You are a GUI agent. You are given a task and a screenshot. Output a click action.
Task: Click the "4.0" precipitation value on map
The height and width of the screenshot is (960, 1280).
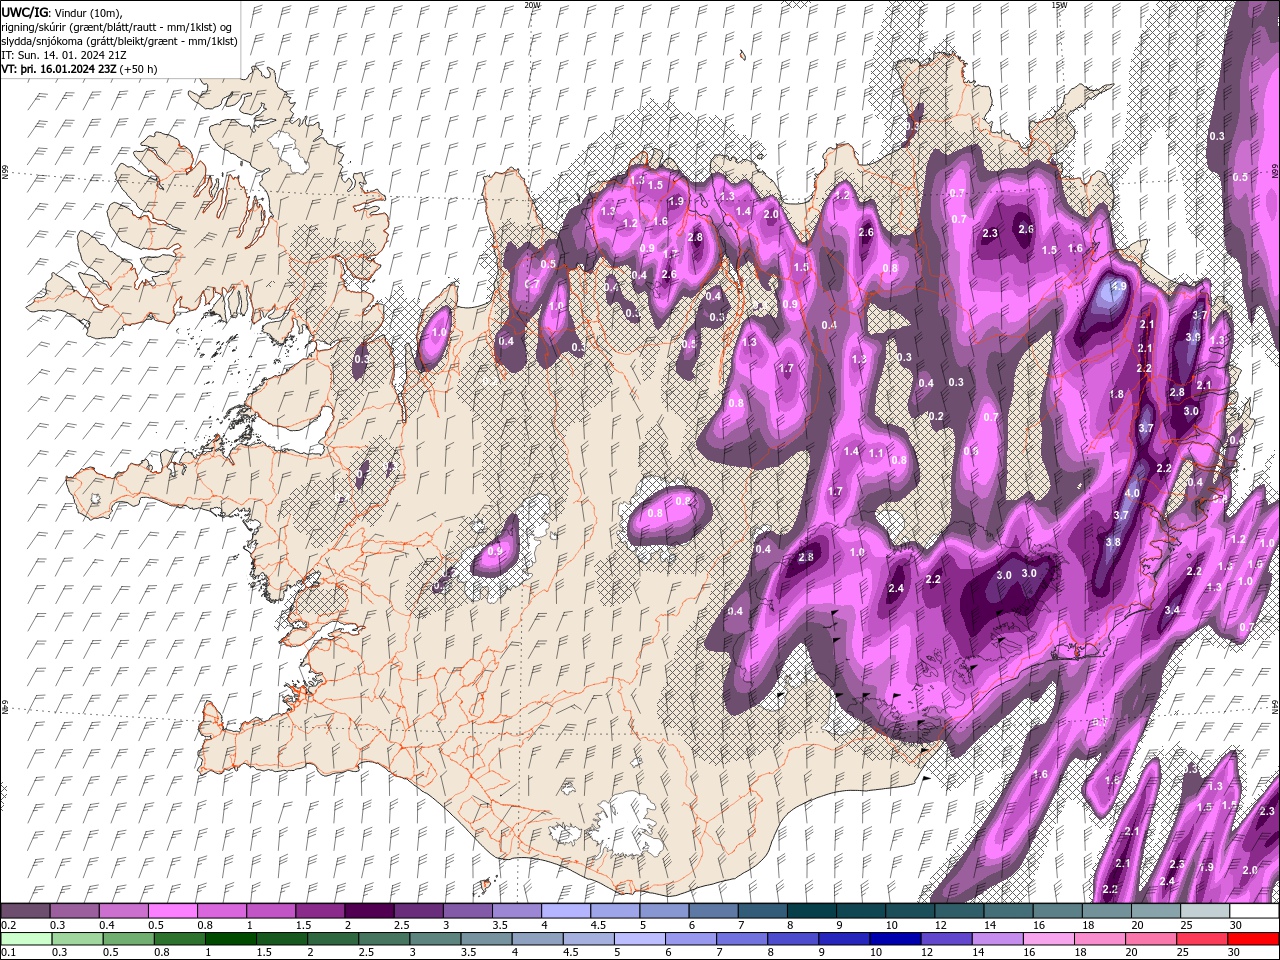point(1132,493)
